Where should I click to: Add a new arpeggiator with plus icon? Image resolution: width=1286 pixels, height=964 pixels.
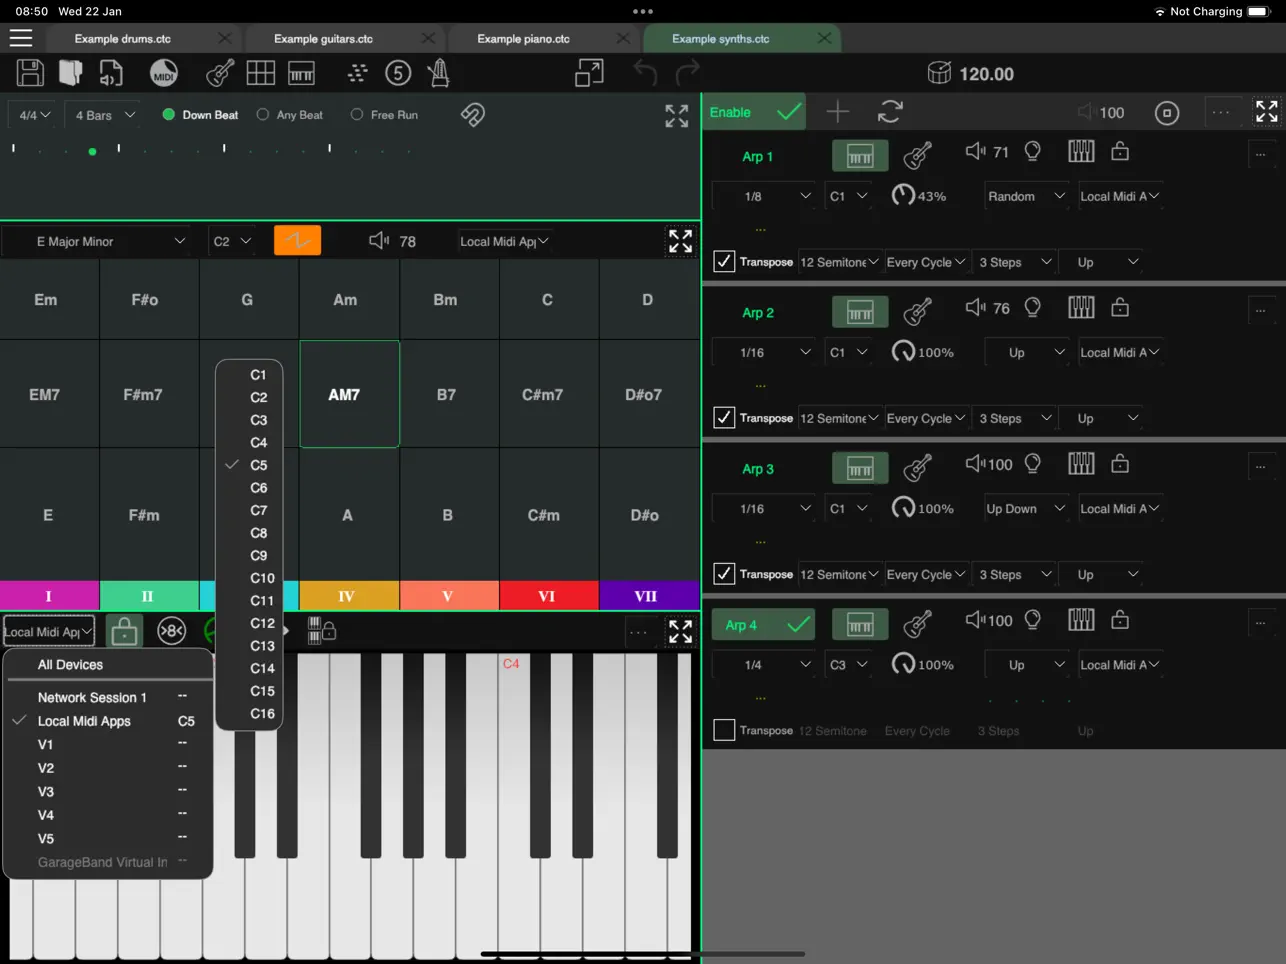tap(838, 112)
